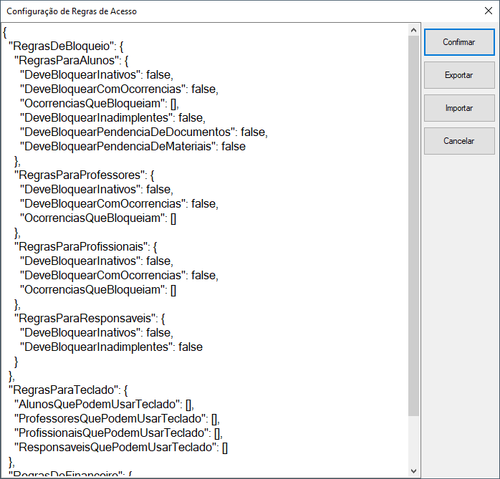Screen dimensions: 500x479
Task: Click the "ProfessoresQuePodemUsarTeclado" line
Action: [117, 419]
